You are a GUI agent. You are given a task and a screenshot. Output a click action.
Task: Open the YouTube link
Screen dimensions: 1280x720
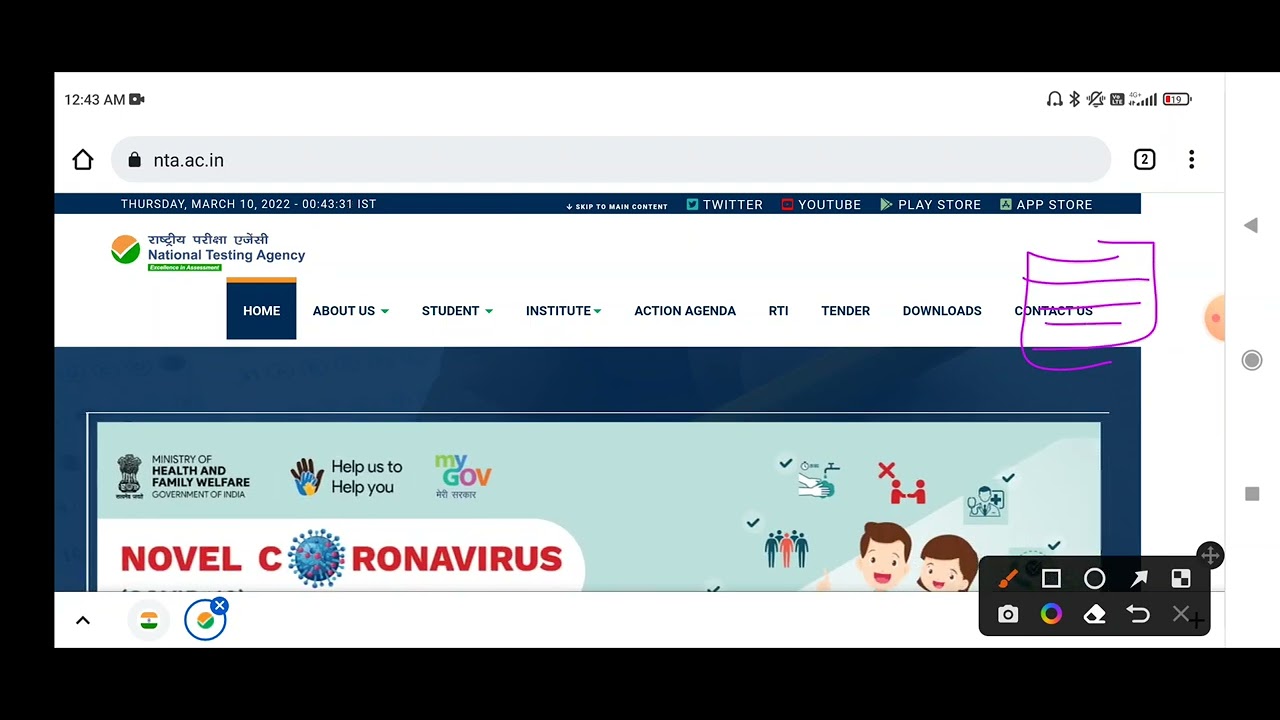(821, 204)
